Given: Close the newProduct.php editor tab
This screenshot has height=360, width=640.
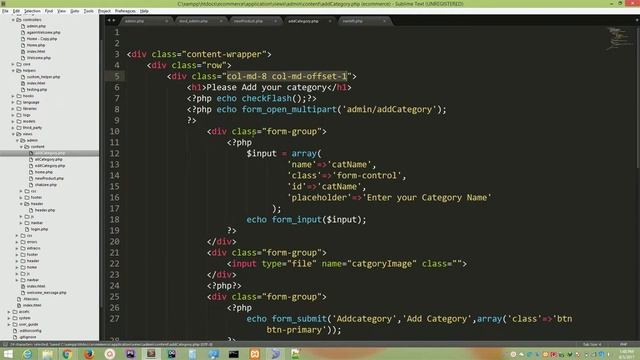Looking at the screenshot, I should [x=276, y=21].
